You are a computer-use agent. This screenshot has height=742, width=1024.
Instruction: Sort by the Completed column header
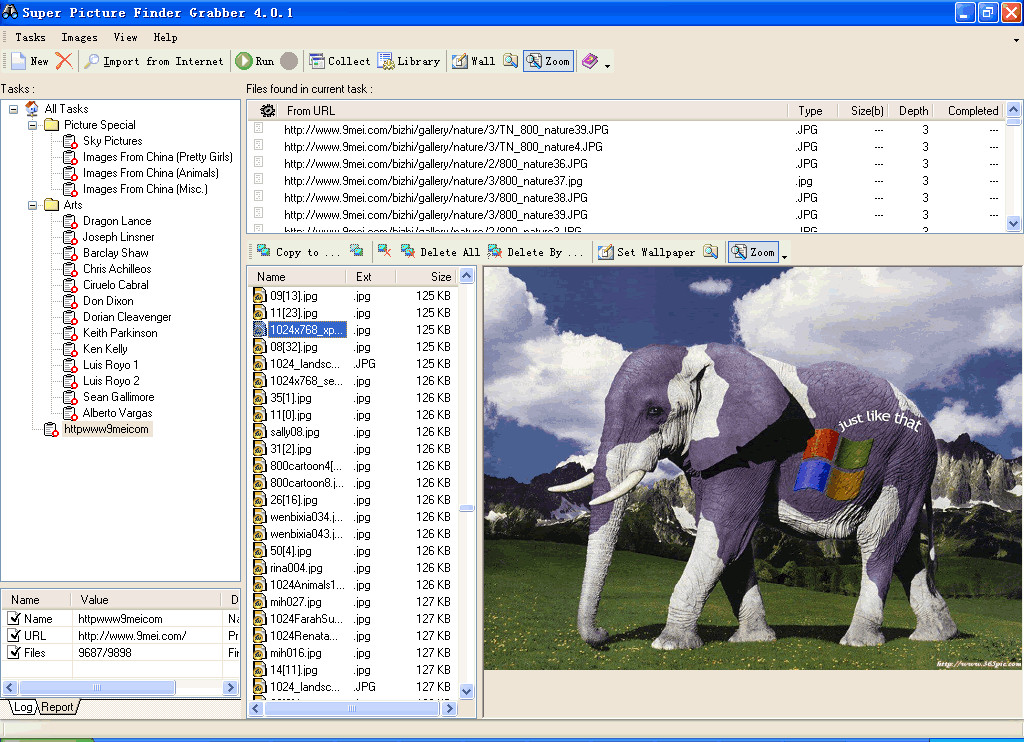pyautogui.click(x=972, y=111)
